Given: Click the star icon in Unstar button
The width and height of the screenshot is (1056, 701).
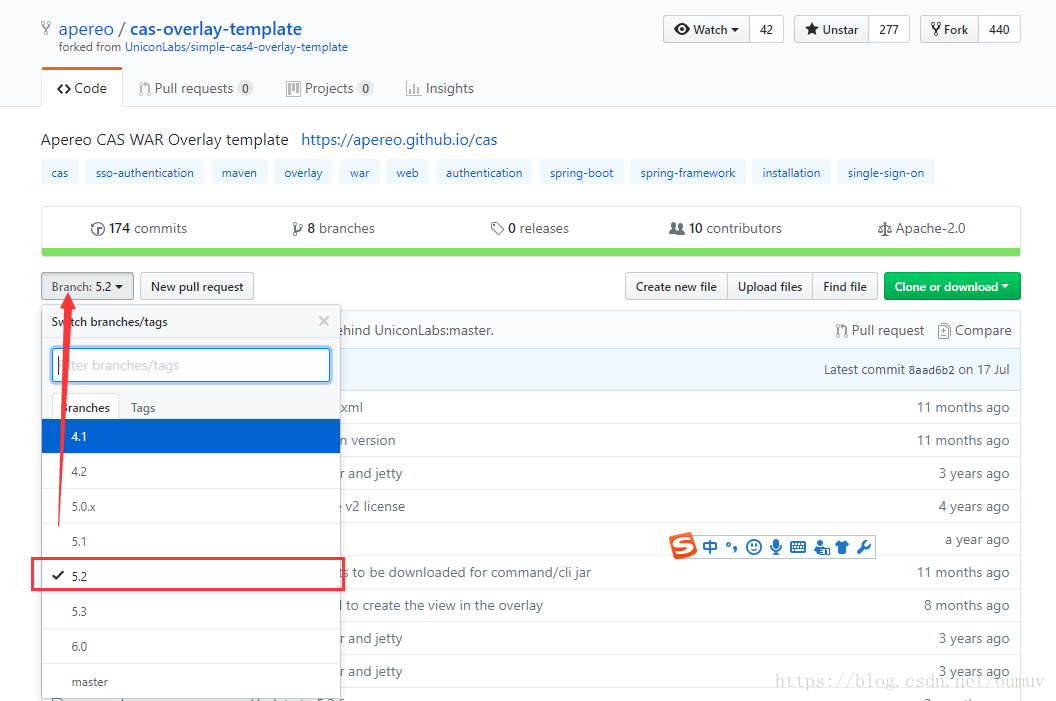Looking at the screenshot, I should coord(812,29).
